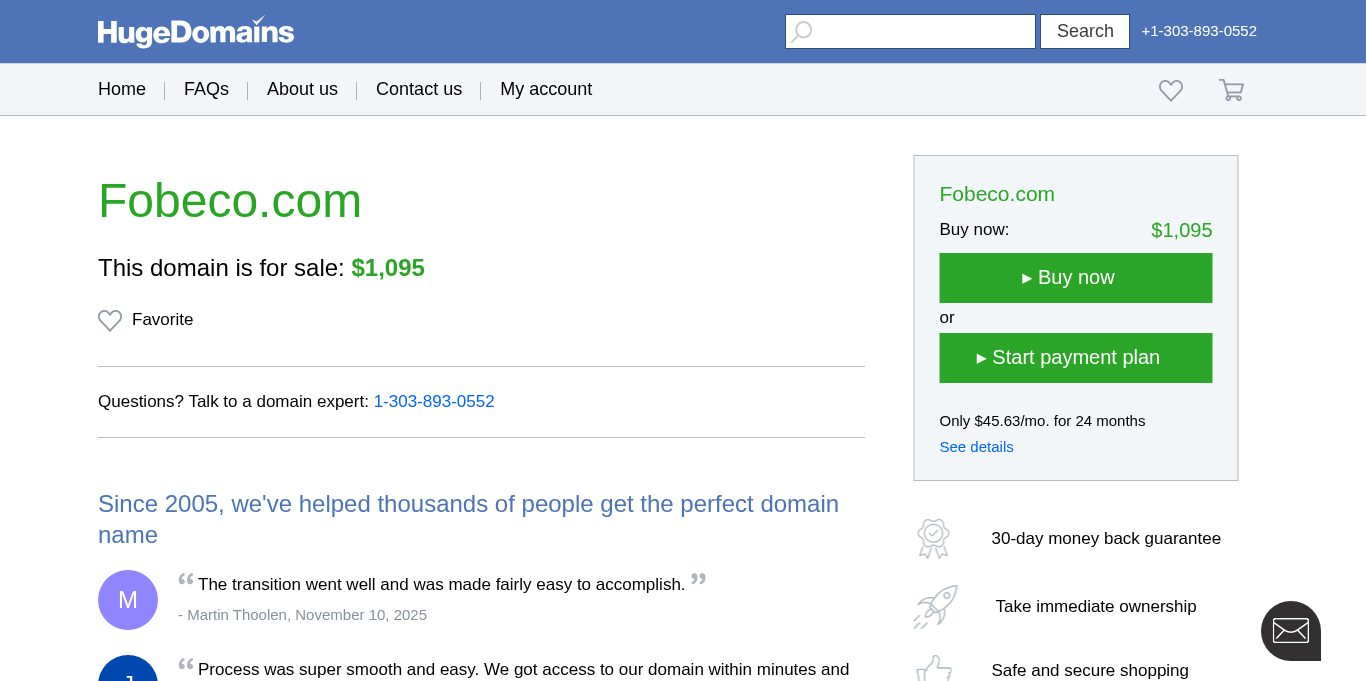Focus the domain search input field
This screenshot has width=1366, height=681.
point(922,32)
